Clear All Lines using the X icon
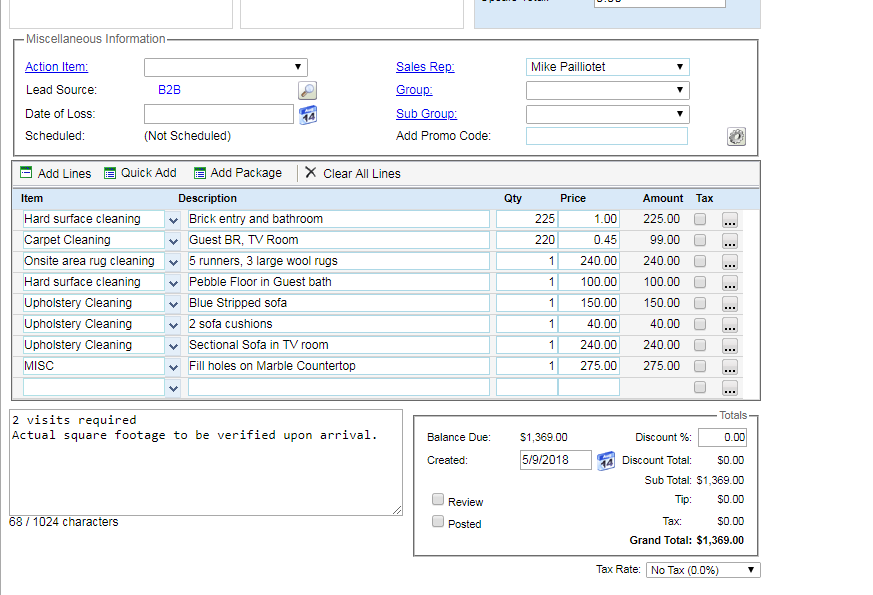Viewport: 873px width, 595px height. coord(311,173)
